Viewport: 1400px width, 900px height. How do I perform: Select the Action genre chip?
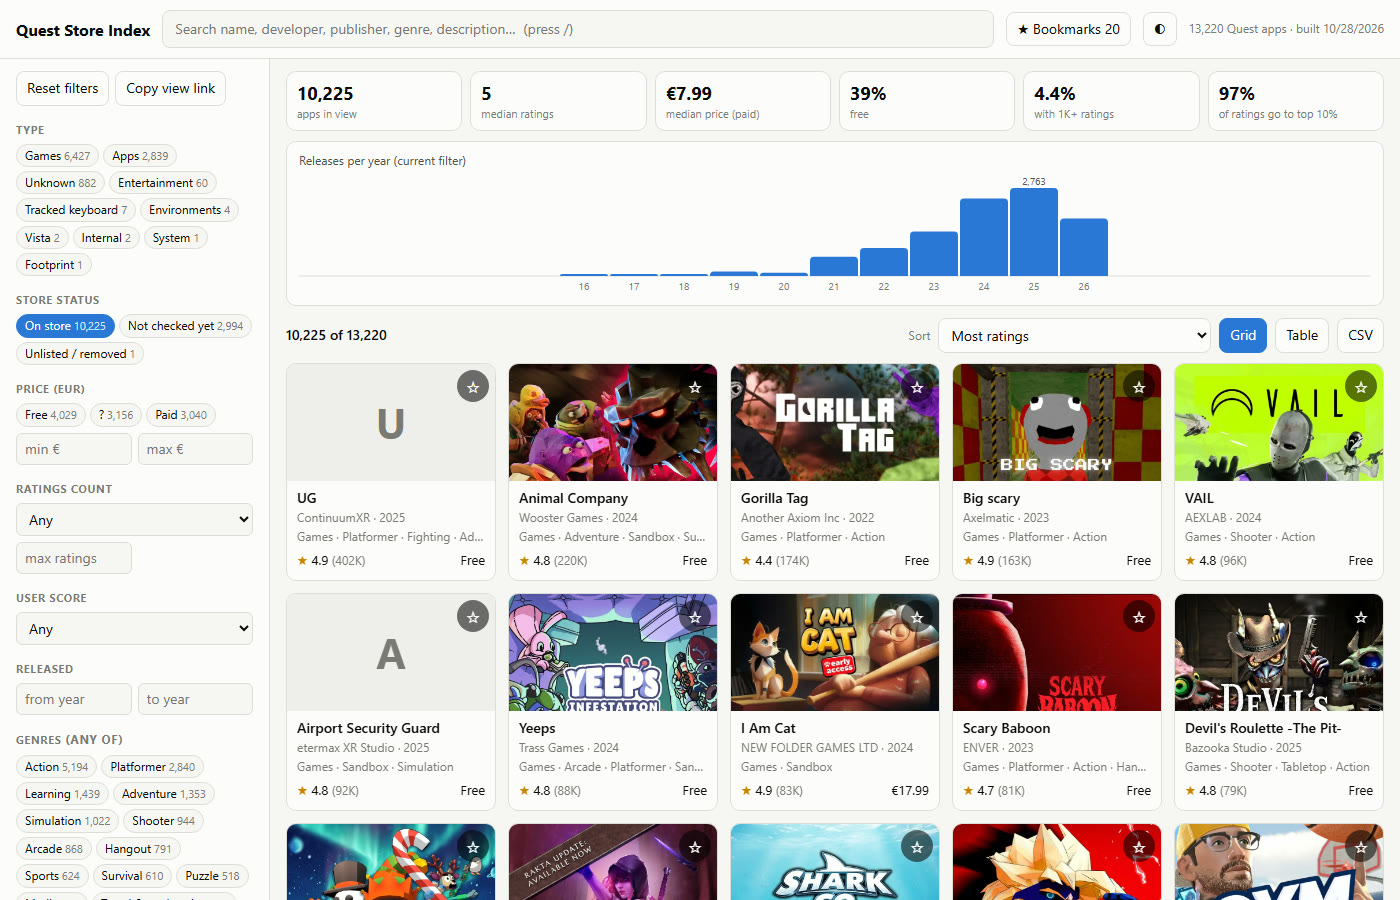[56, 767]
